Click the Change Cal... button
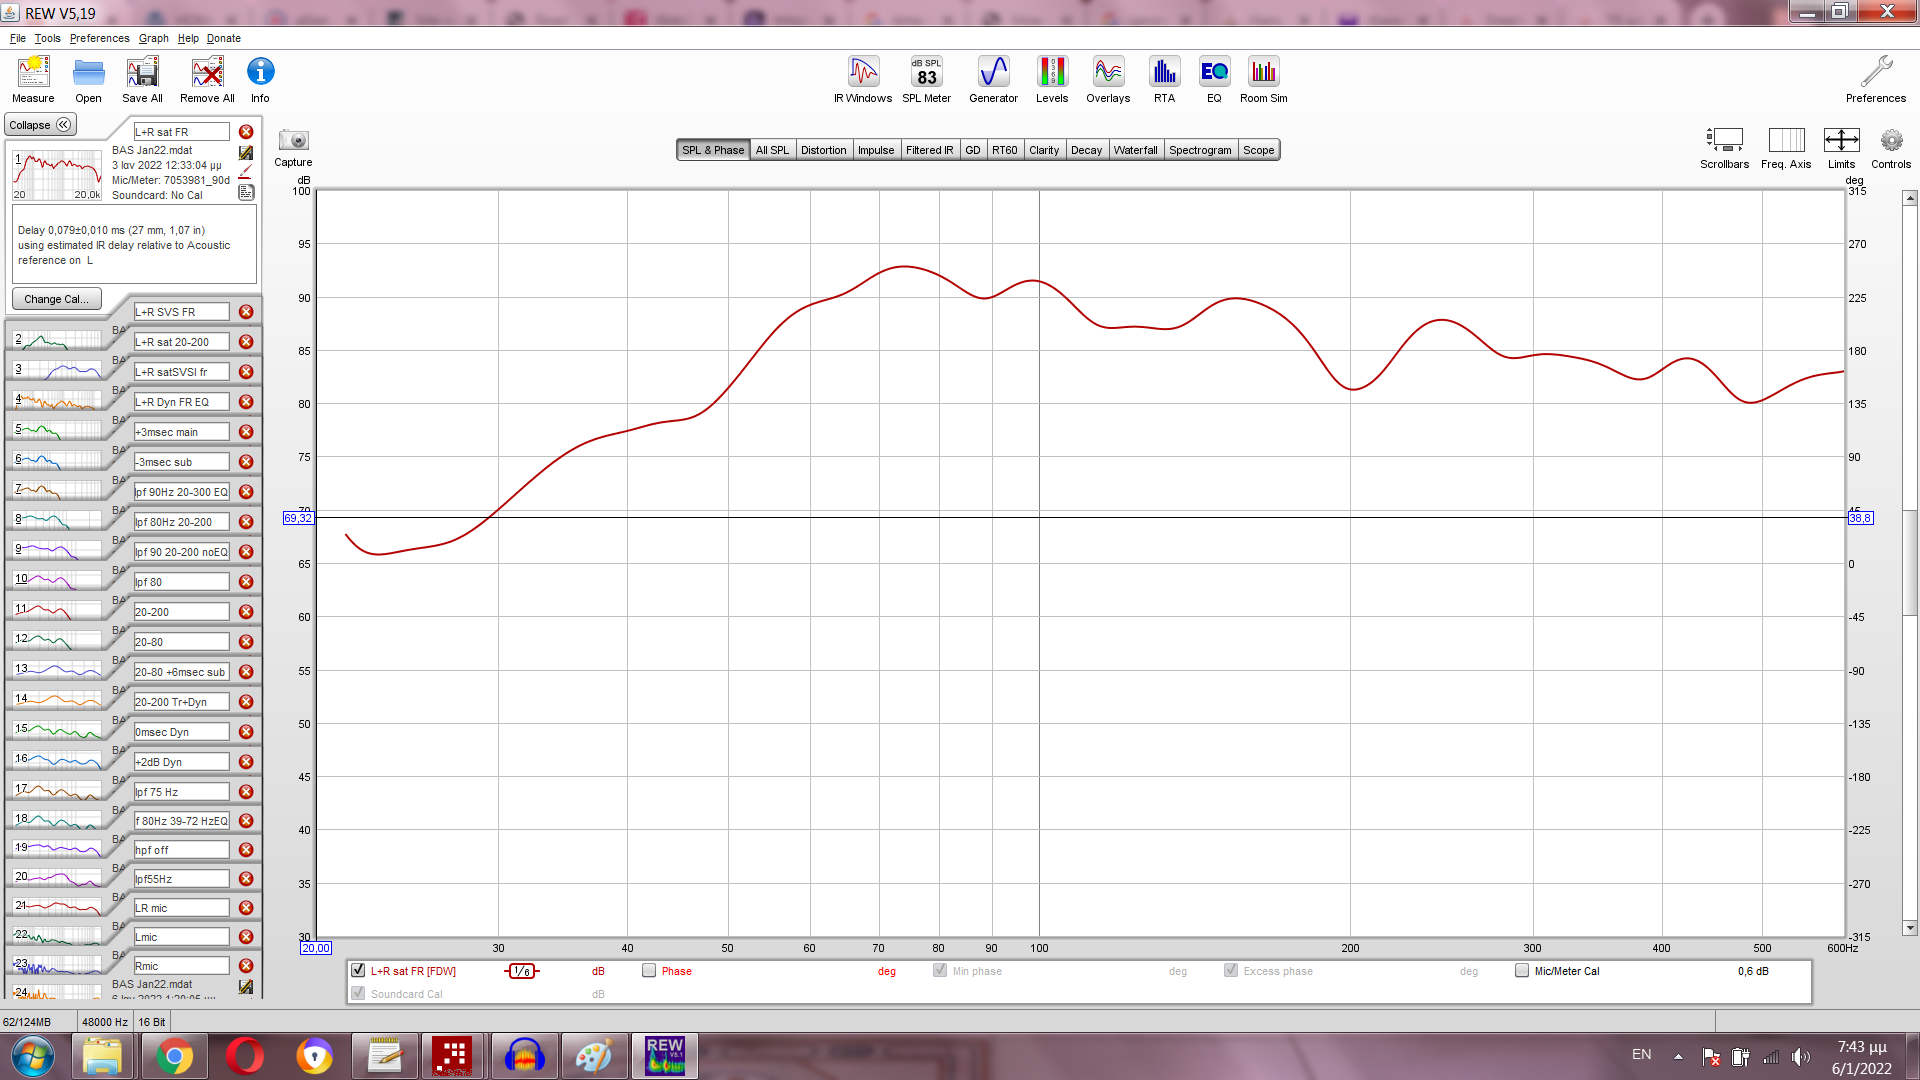 (56, 299)
